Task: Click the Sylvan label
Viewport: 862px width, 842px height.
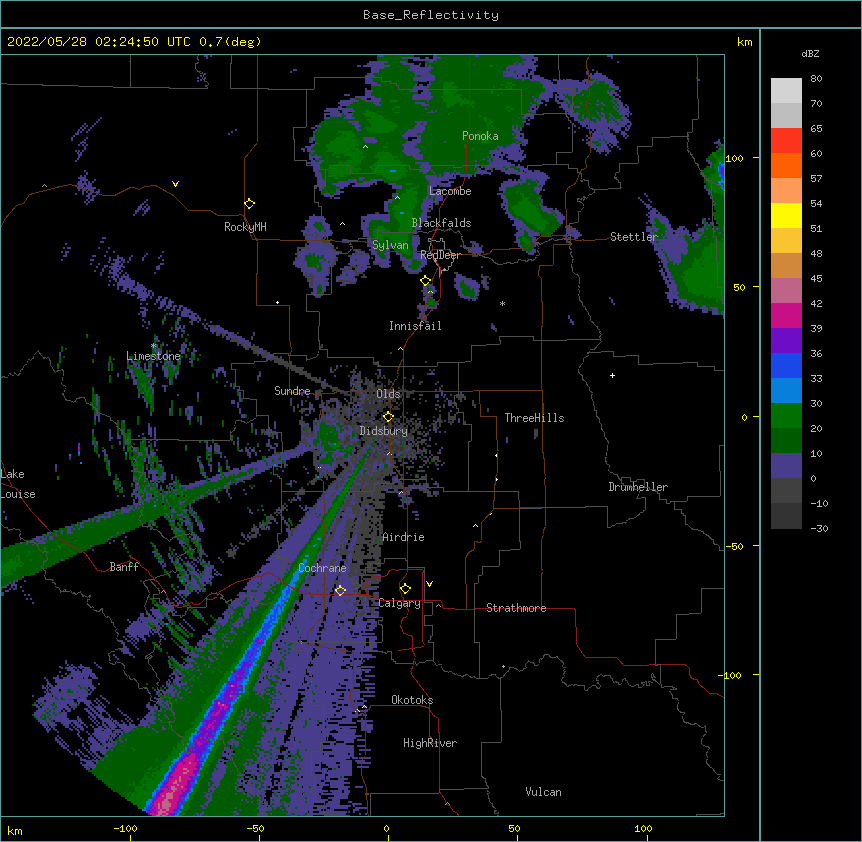Action: click(390, 245)
